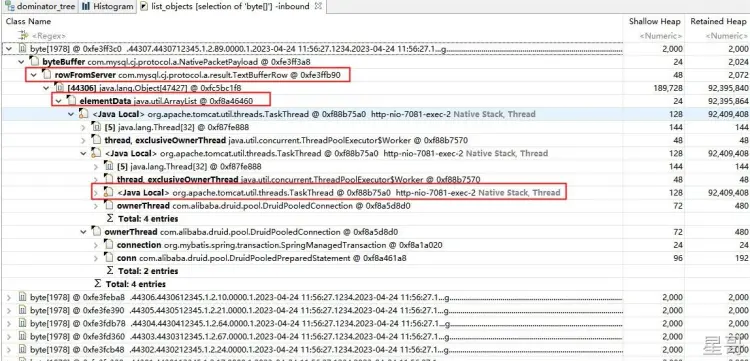Click the thread icon of collapsed Java Local row

click(109, 193)
